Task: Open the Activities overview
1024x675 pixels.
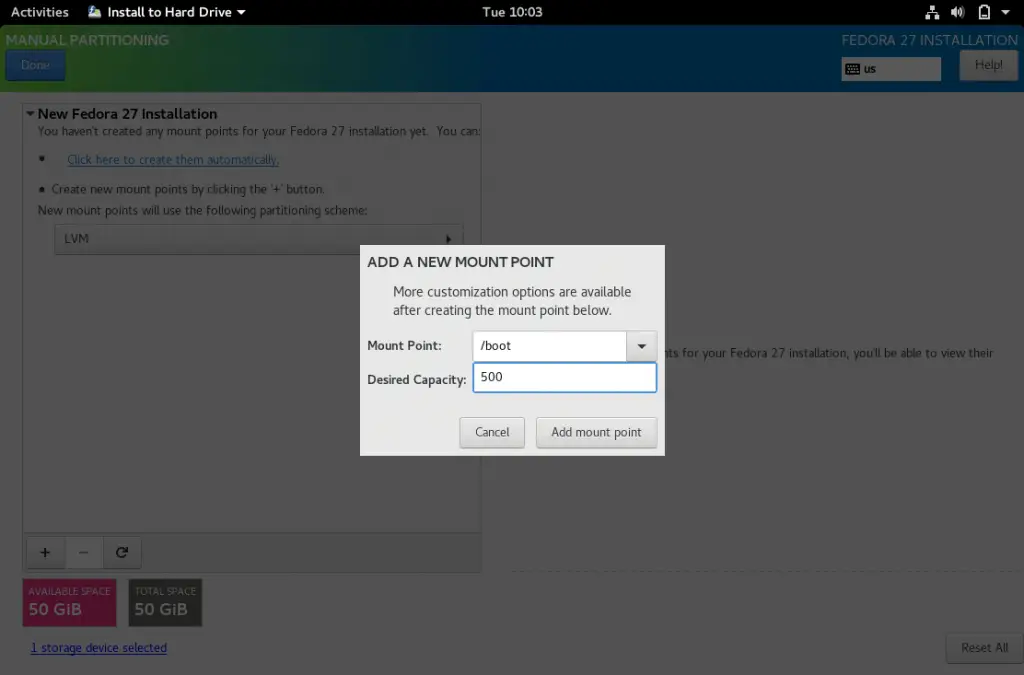Action: coord(40,12)
